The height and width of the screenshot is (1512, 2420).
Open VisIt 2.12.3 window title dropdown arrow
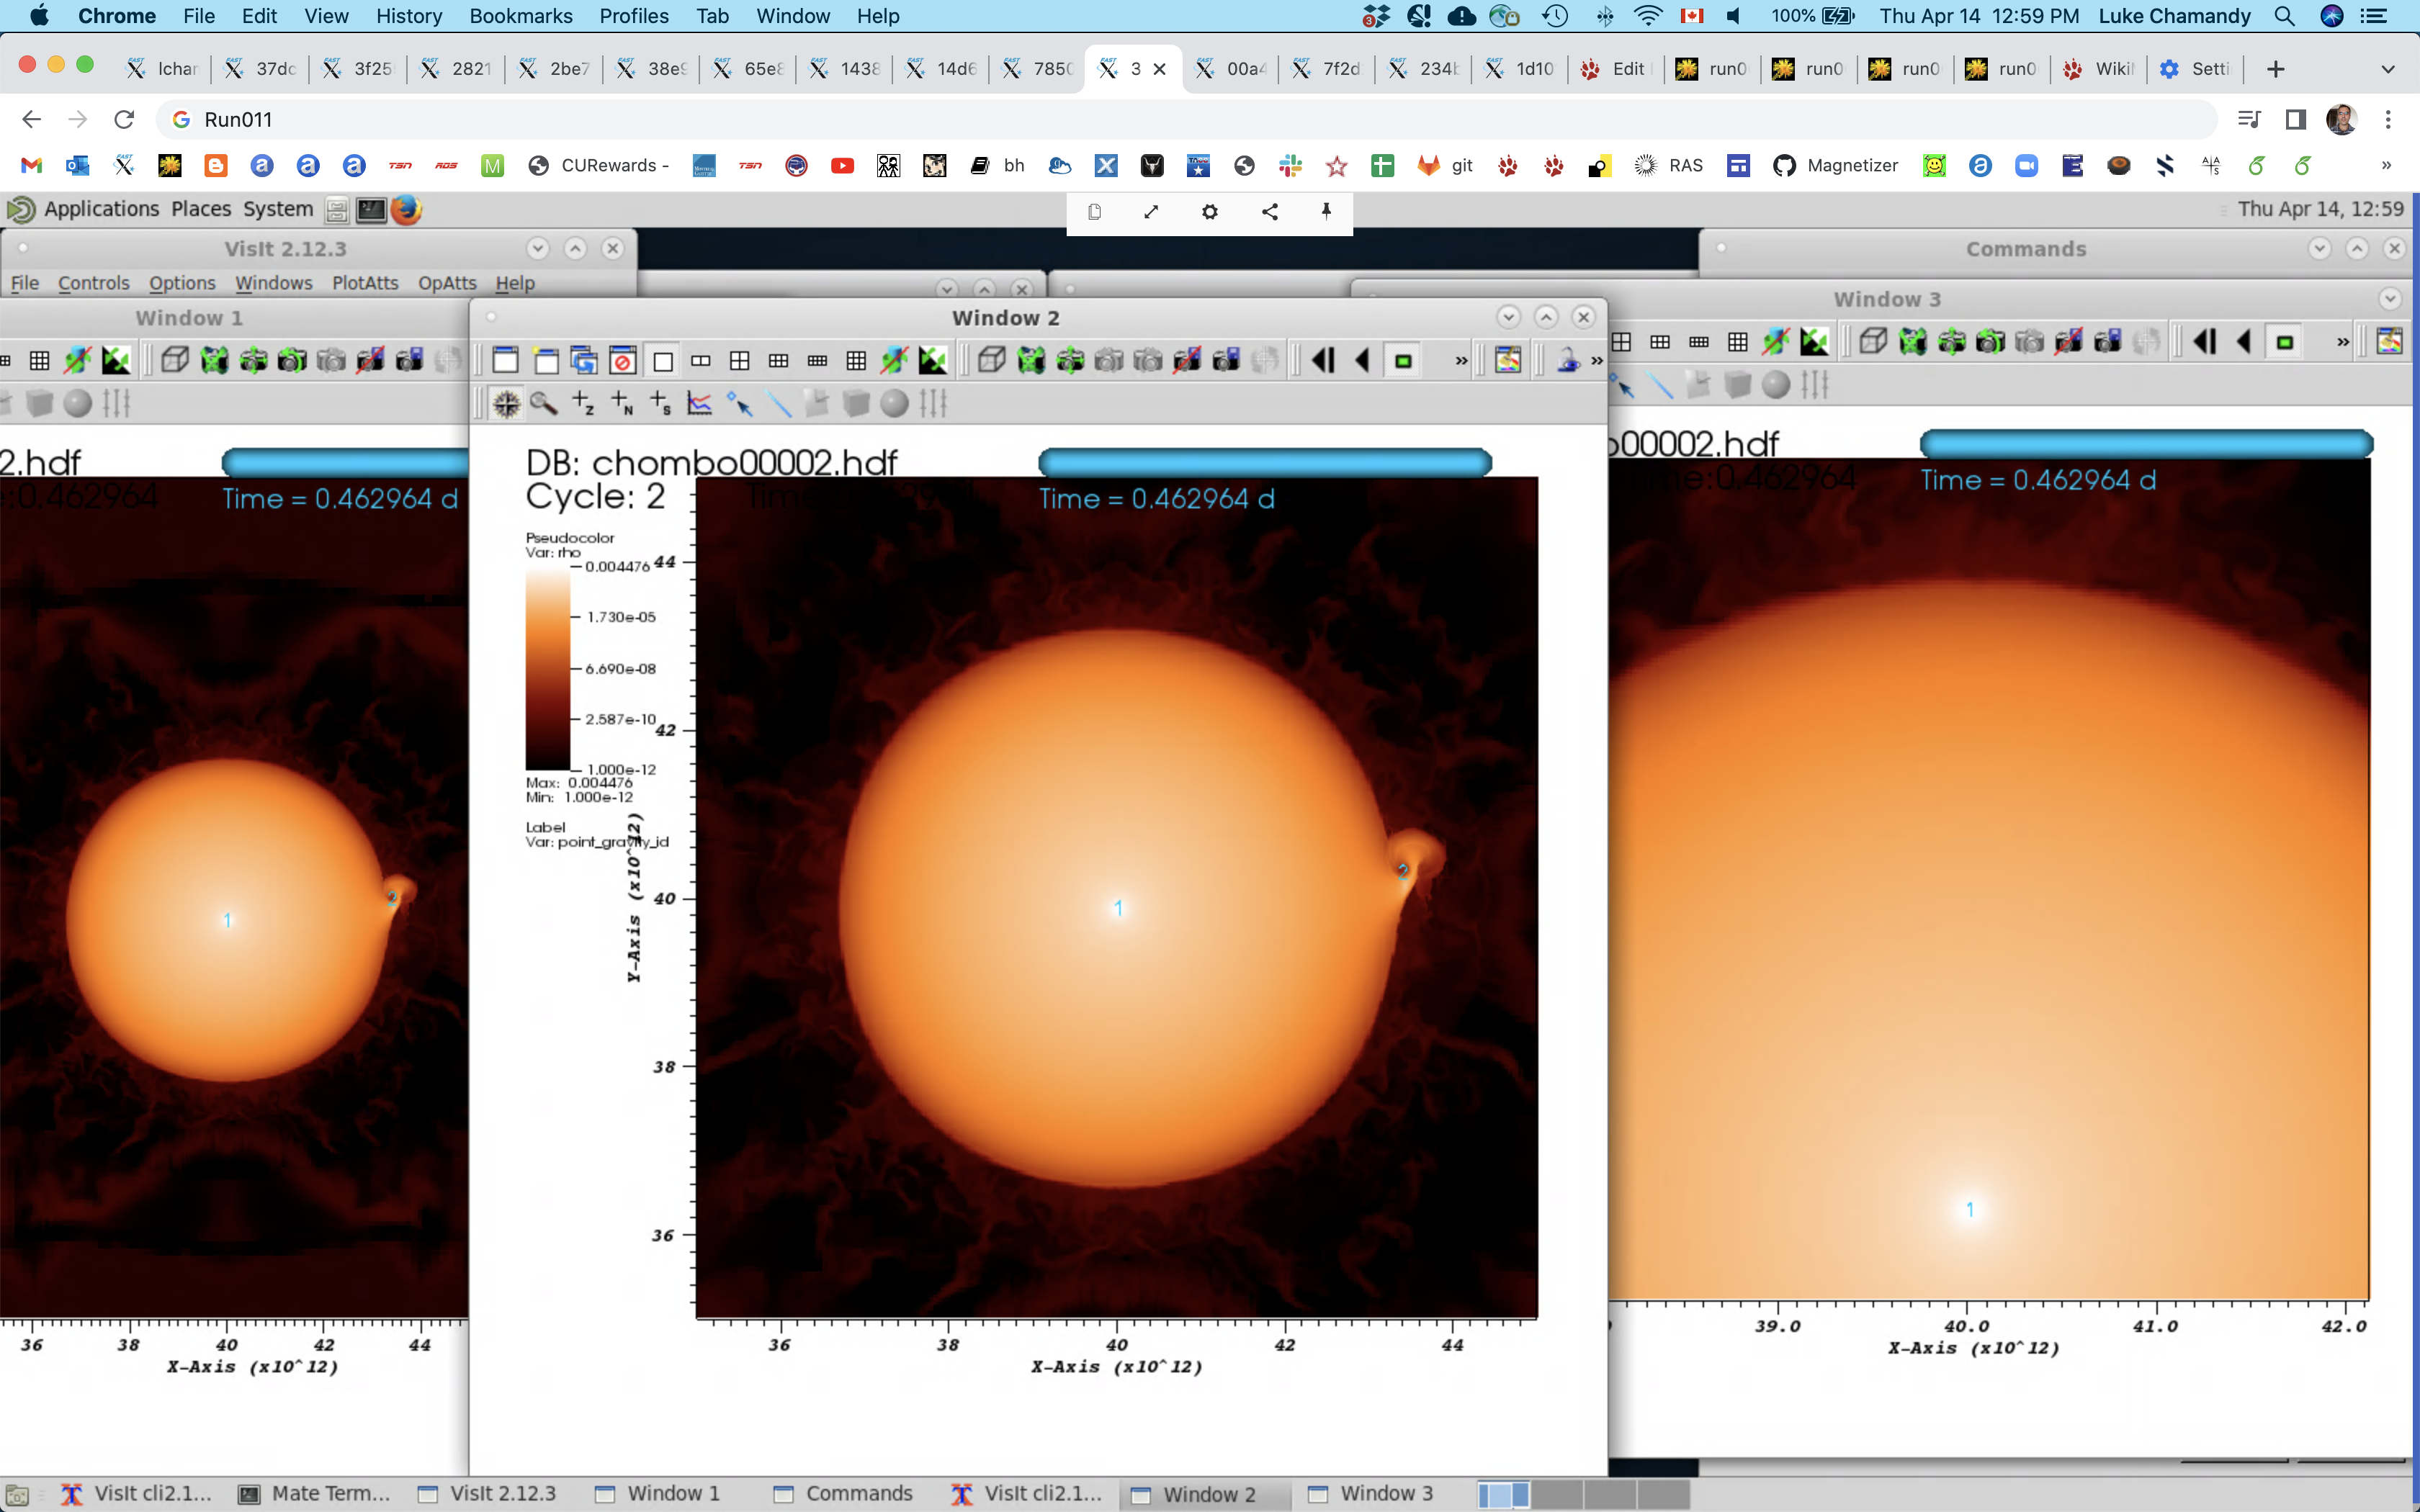point(538,248)
